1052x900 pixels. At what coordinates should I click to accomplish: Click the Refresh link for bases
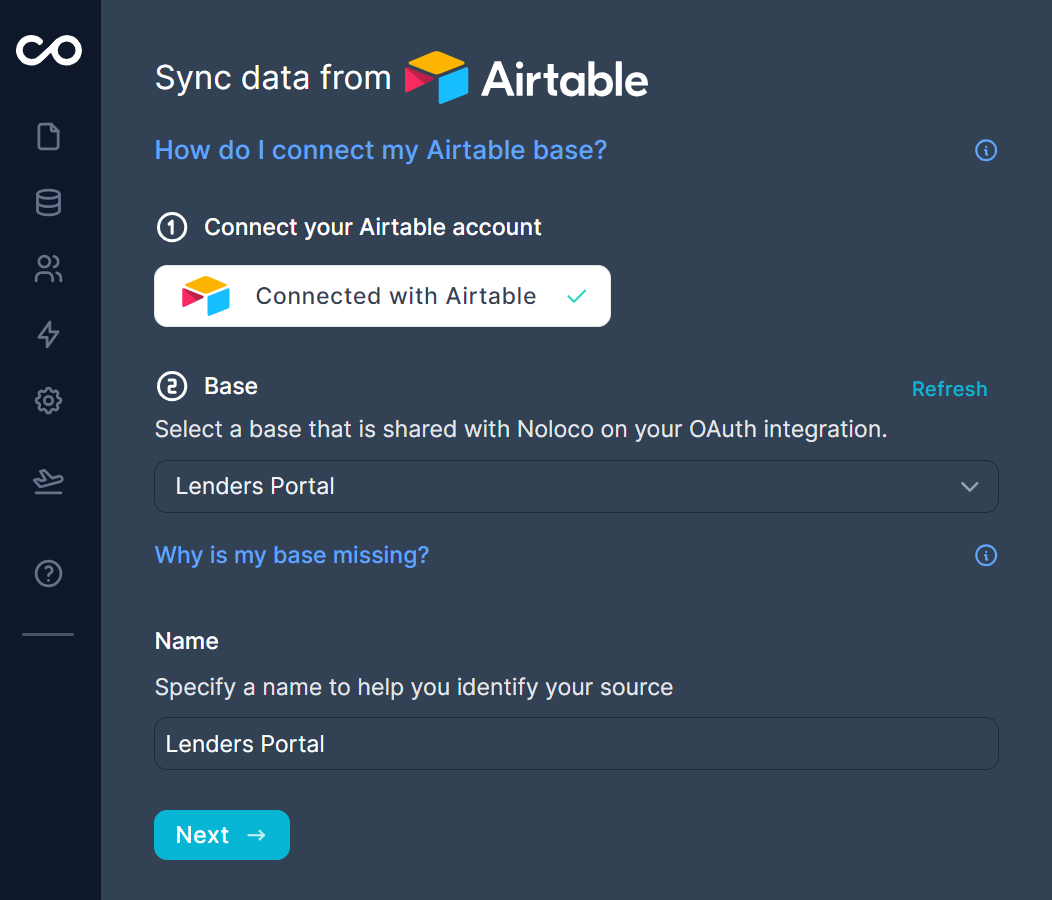click(949, 389)
